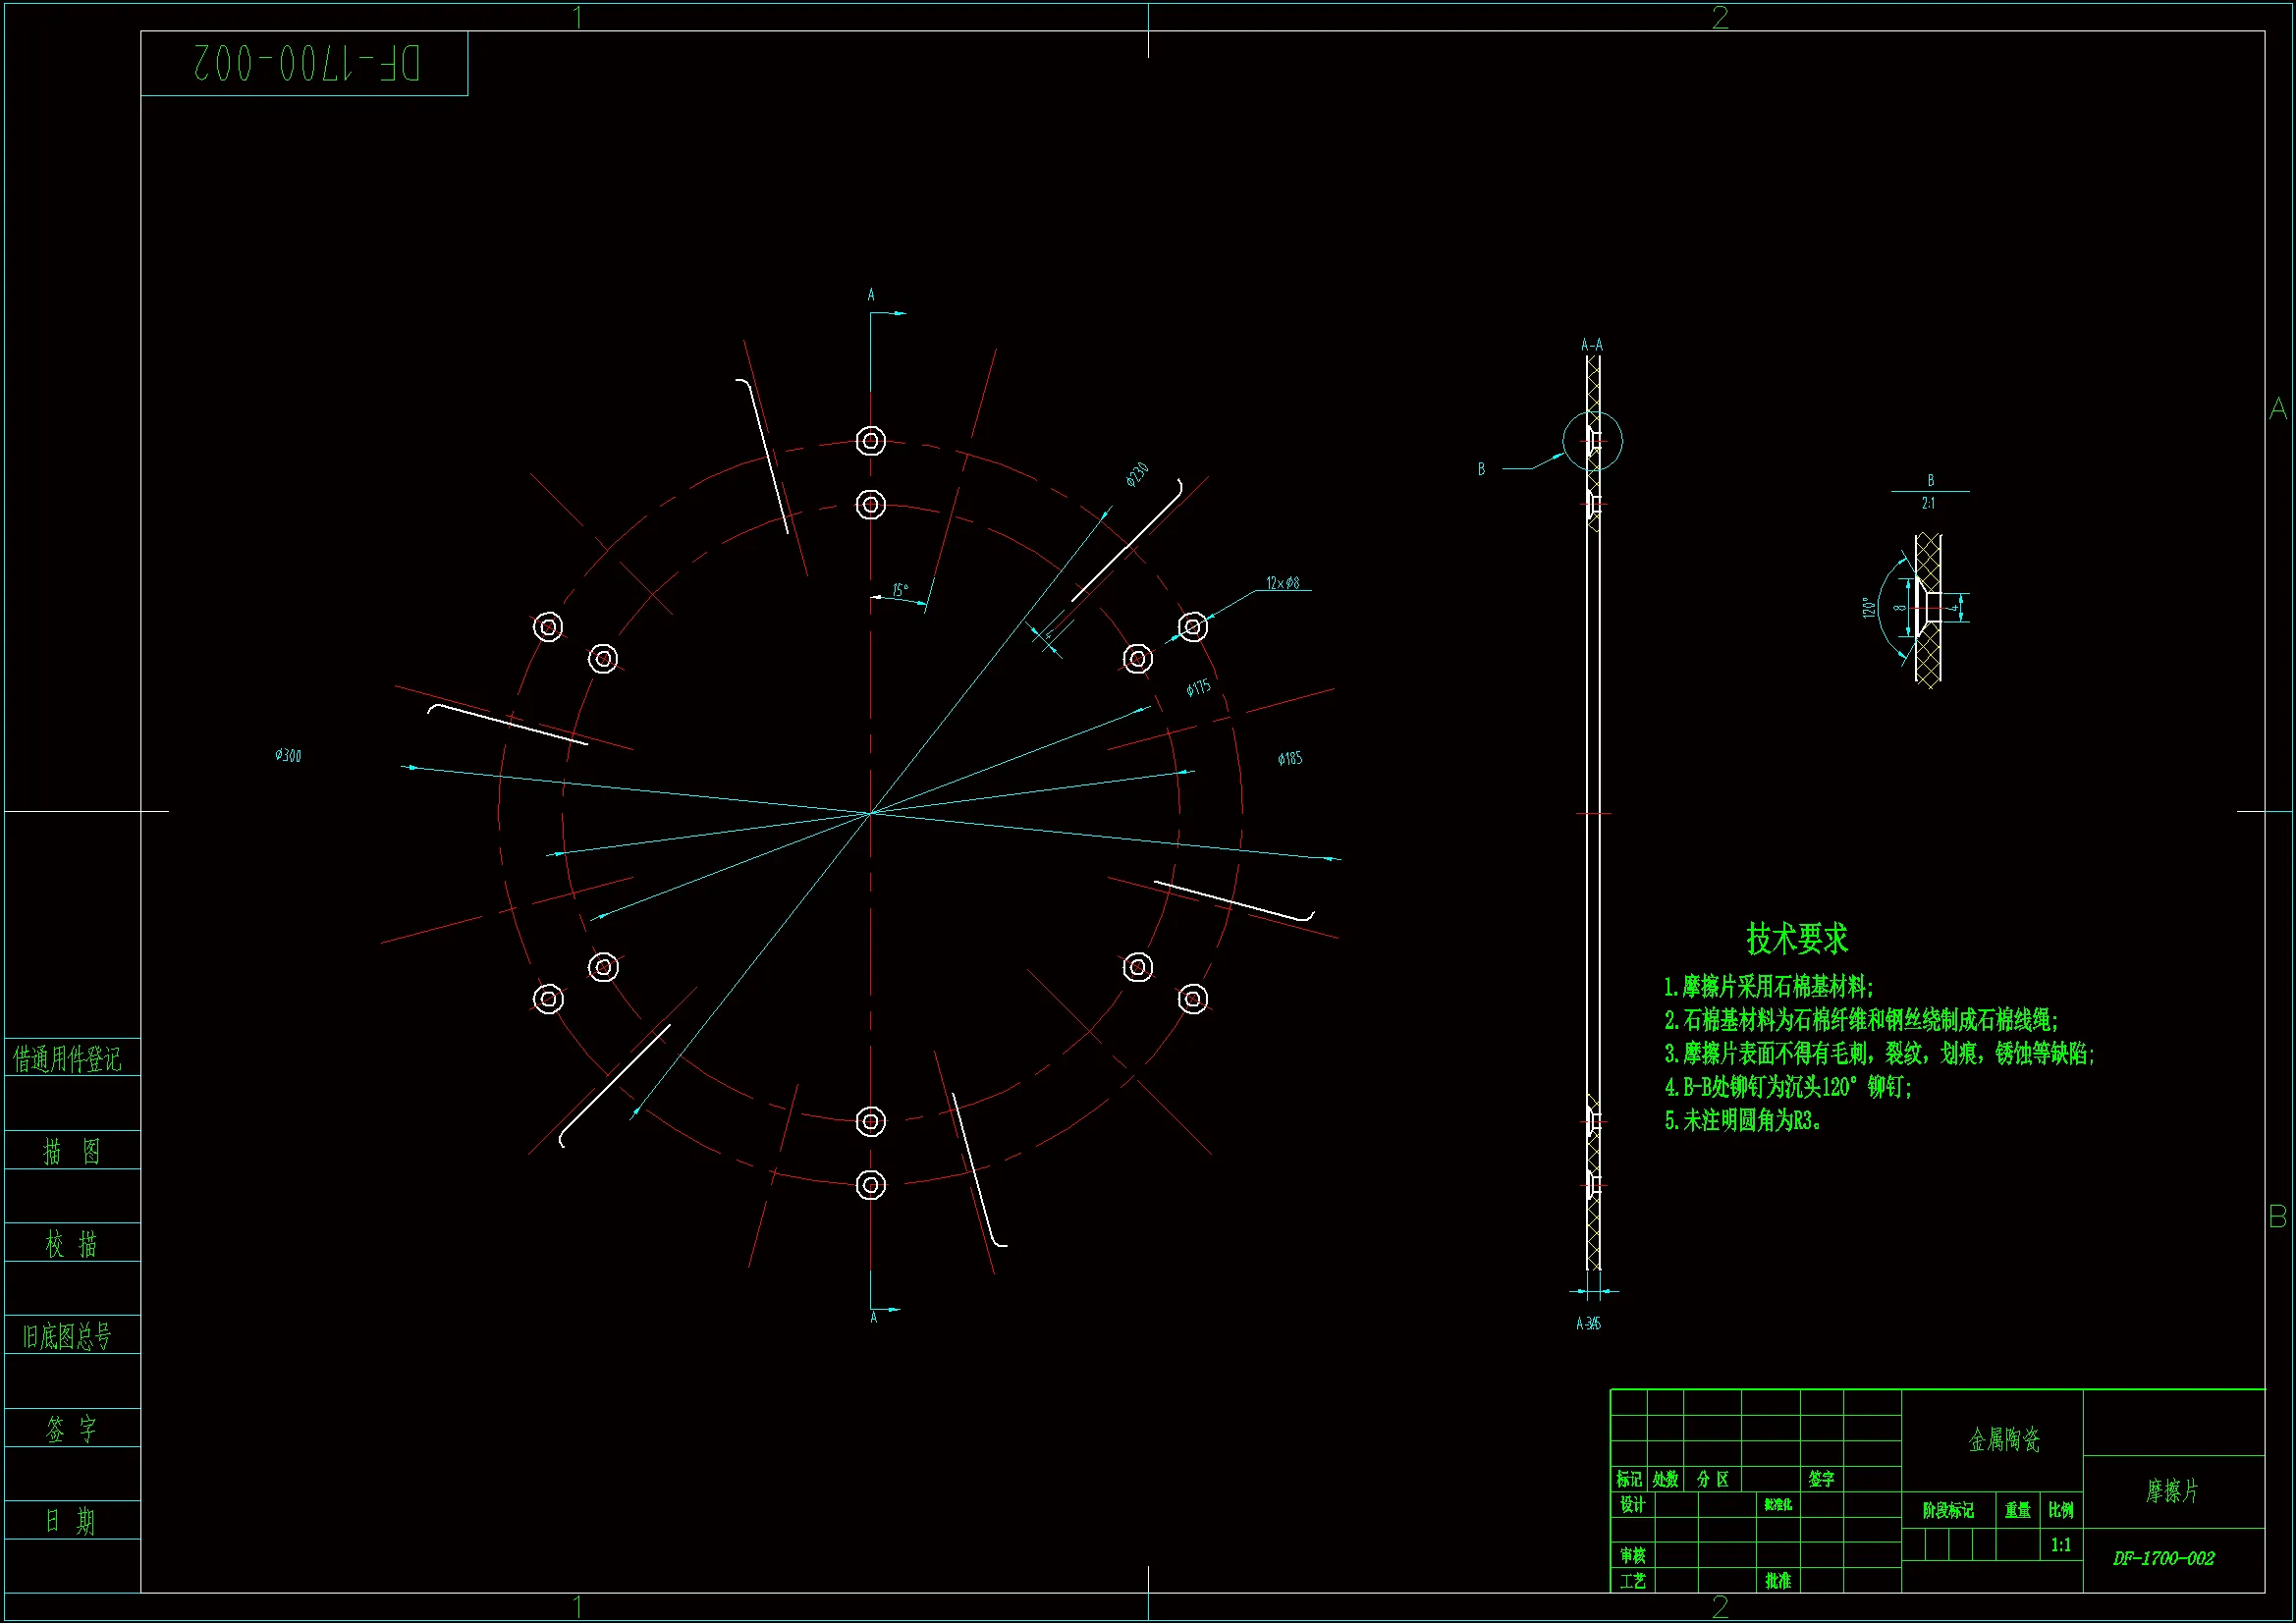Select the 1:1 scale value cell

pos(2060,1545)
